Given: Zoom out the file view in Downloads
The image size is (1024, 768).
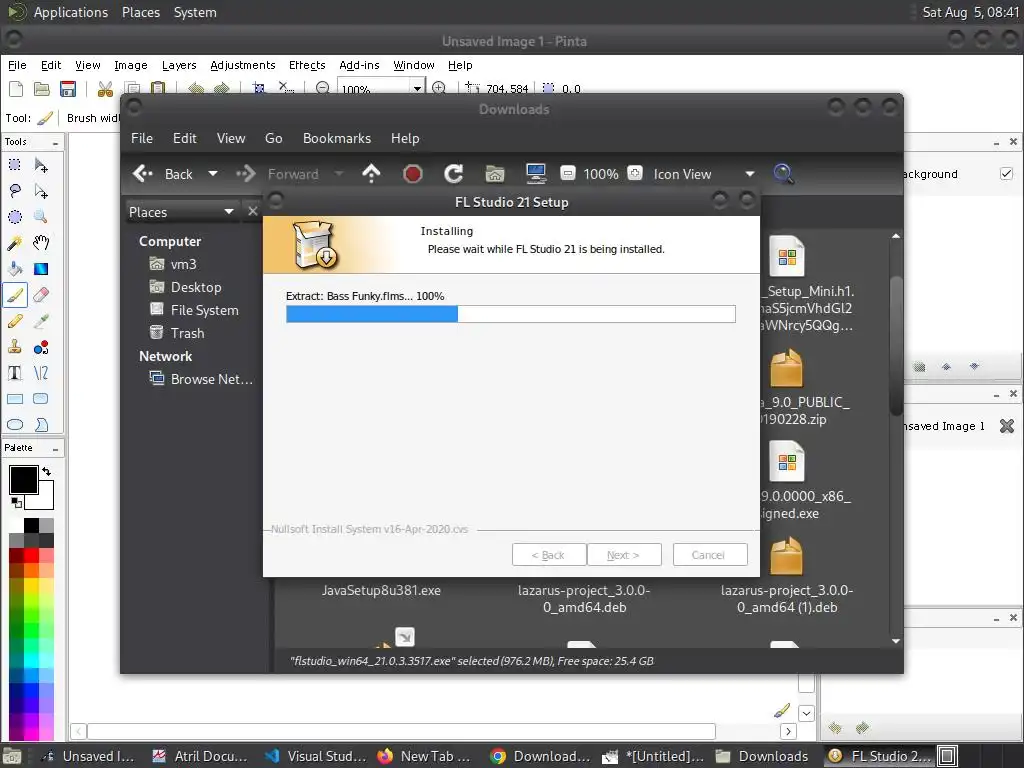Looking at the screenshot, I should pos(568,174).
